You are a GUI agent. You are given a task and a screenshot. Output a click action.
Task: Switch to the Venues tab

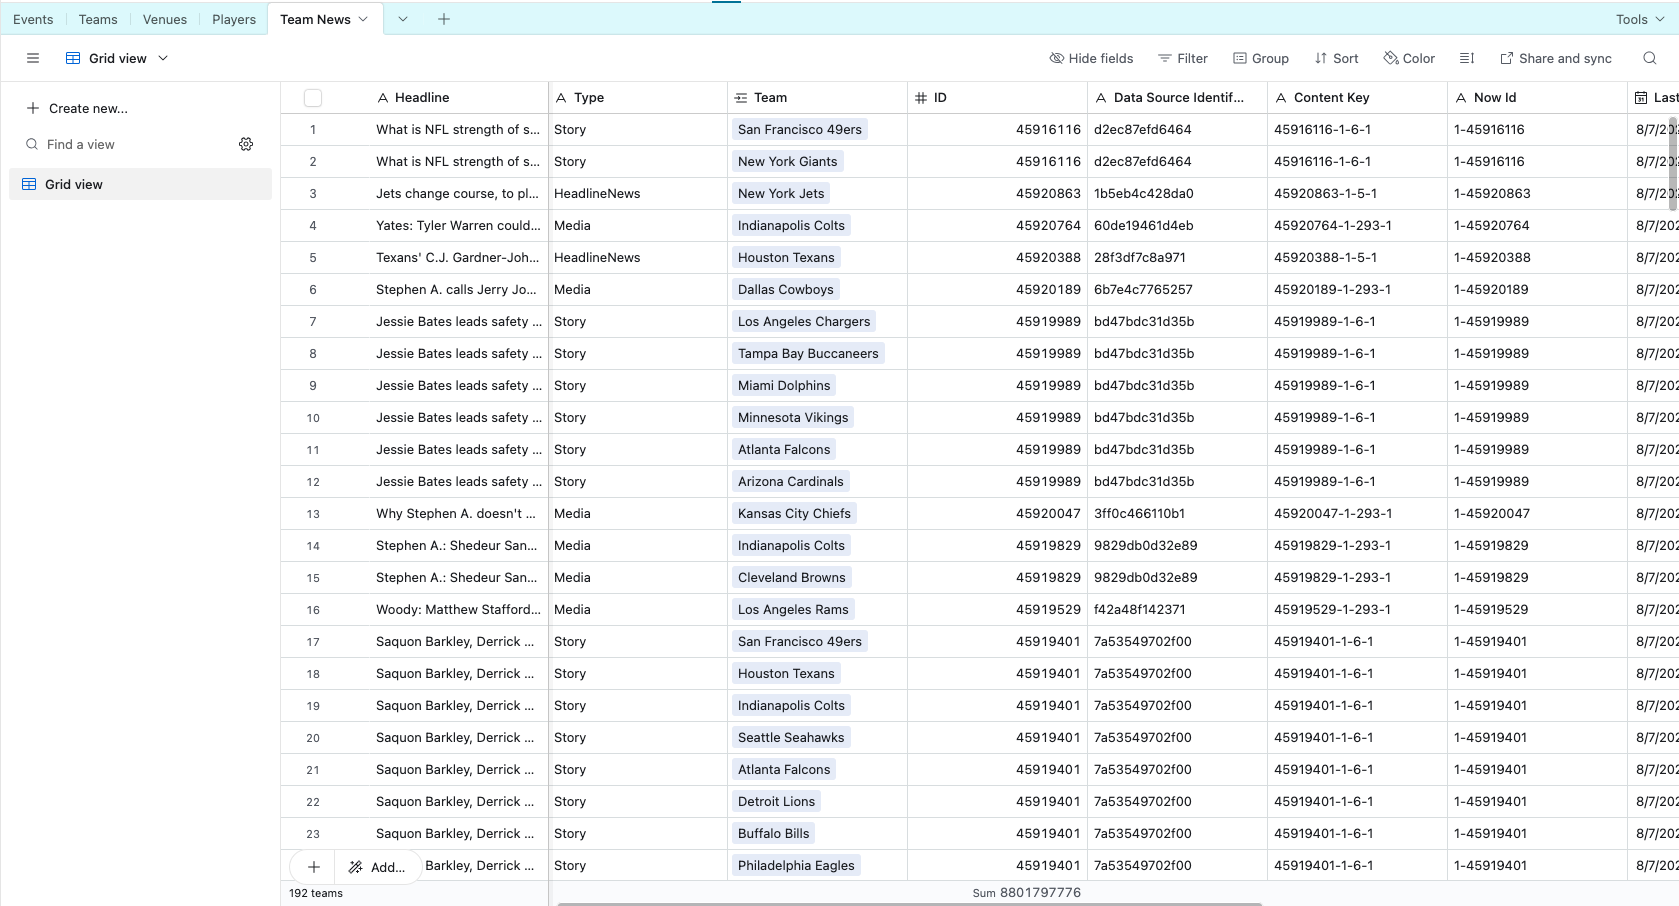pos(165,19)
